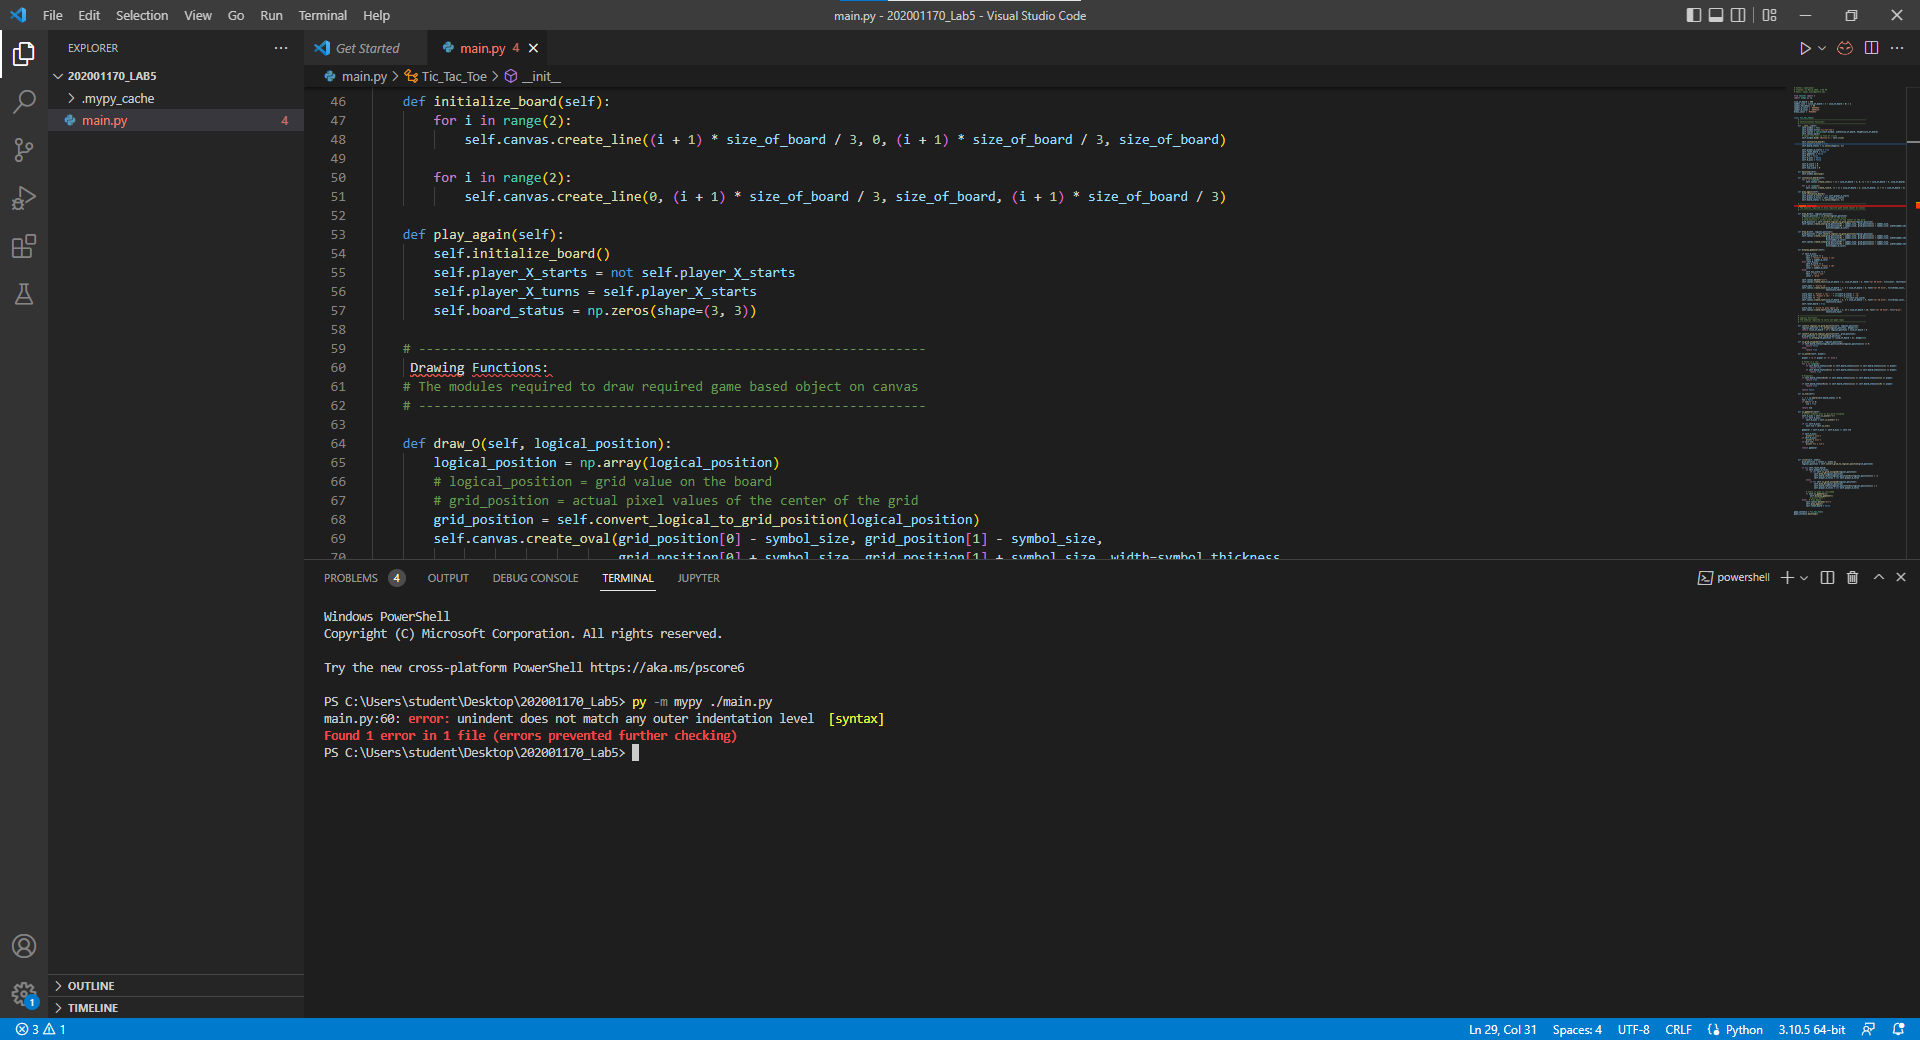Image resolution: width=1920 pixels, height=1040 pixels.
Task: Click errors and warnings status item
Action: [40, 1029]
